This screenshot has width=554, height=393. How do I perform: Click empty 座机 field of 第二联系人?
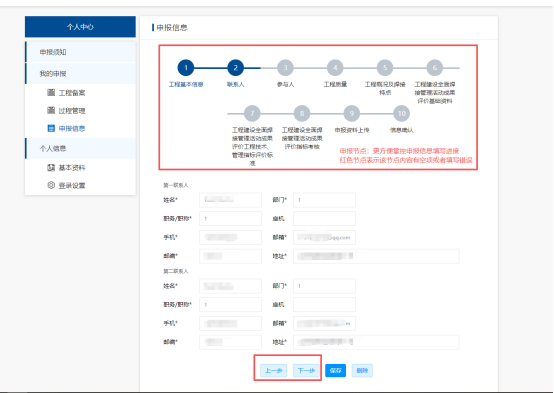pyautogui.click(x=324, y=304)
